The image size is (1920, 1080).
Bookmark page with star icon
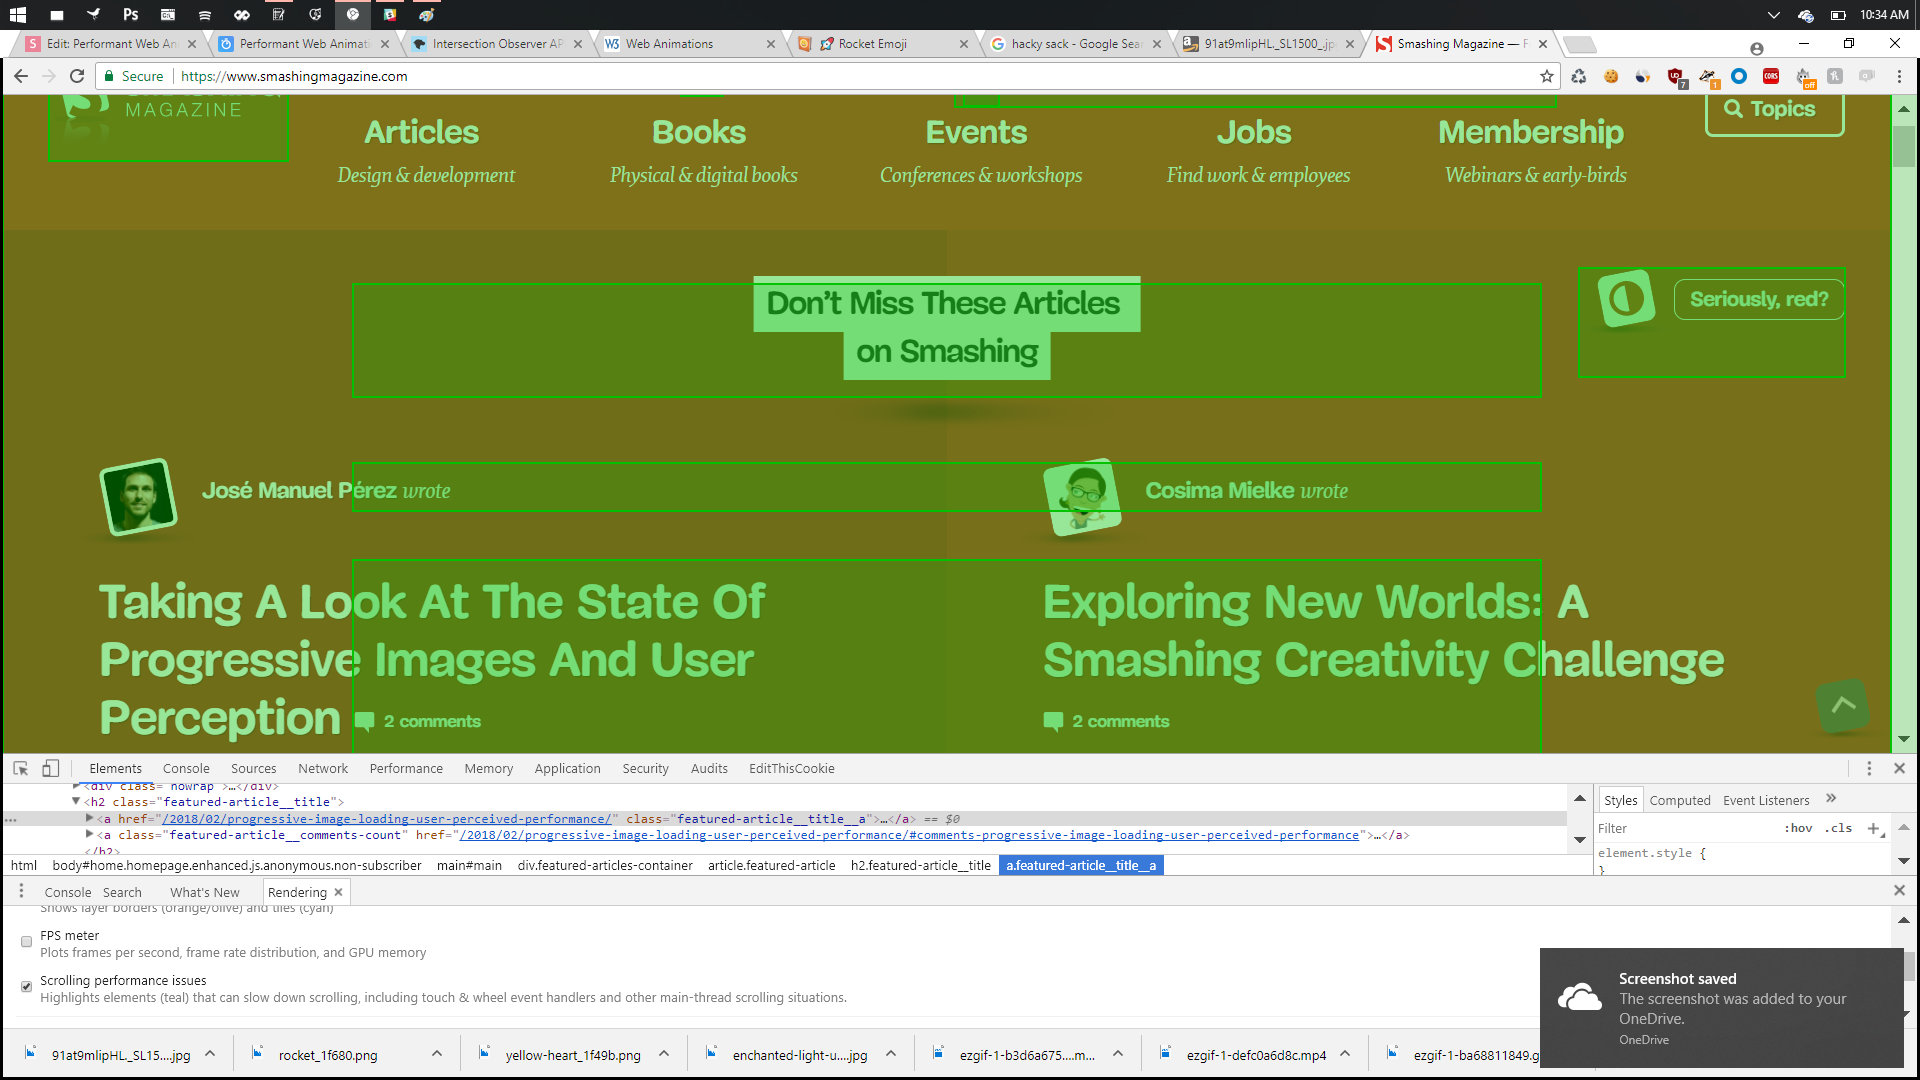pyautogui.click(x=1547, y=76)
